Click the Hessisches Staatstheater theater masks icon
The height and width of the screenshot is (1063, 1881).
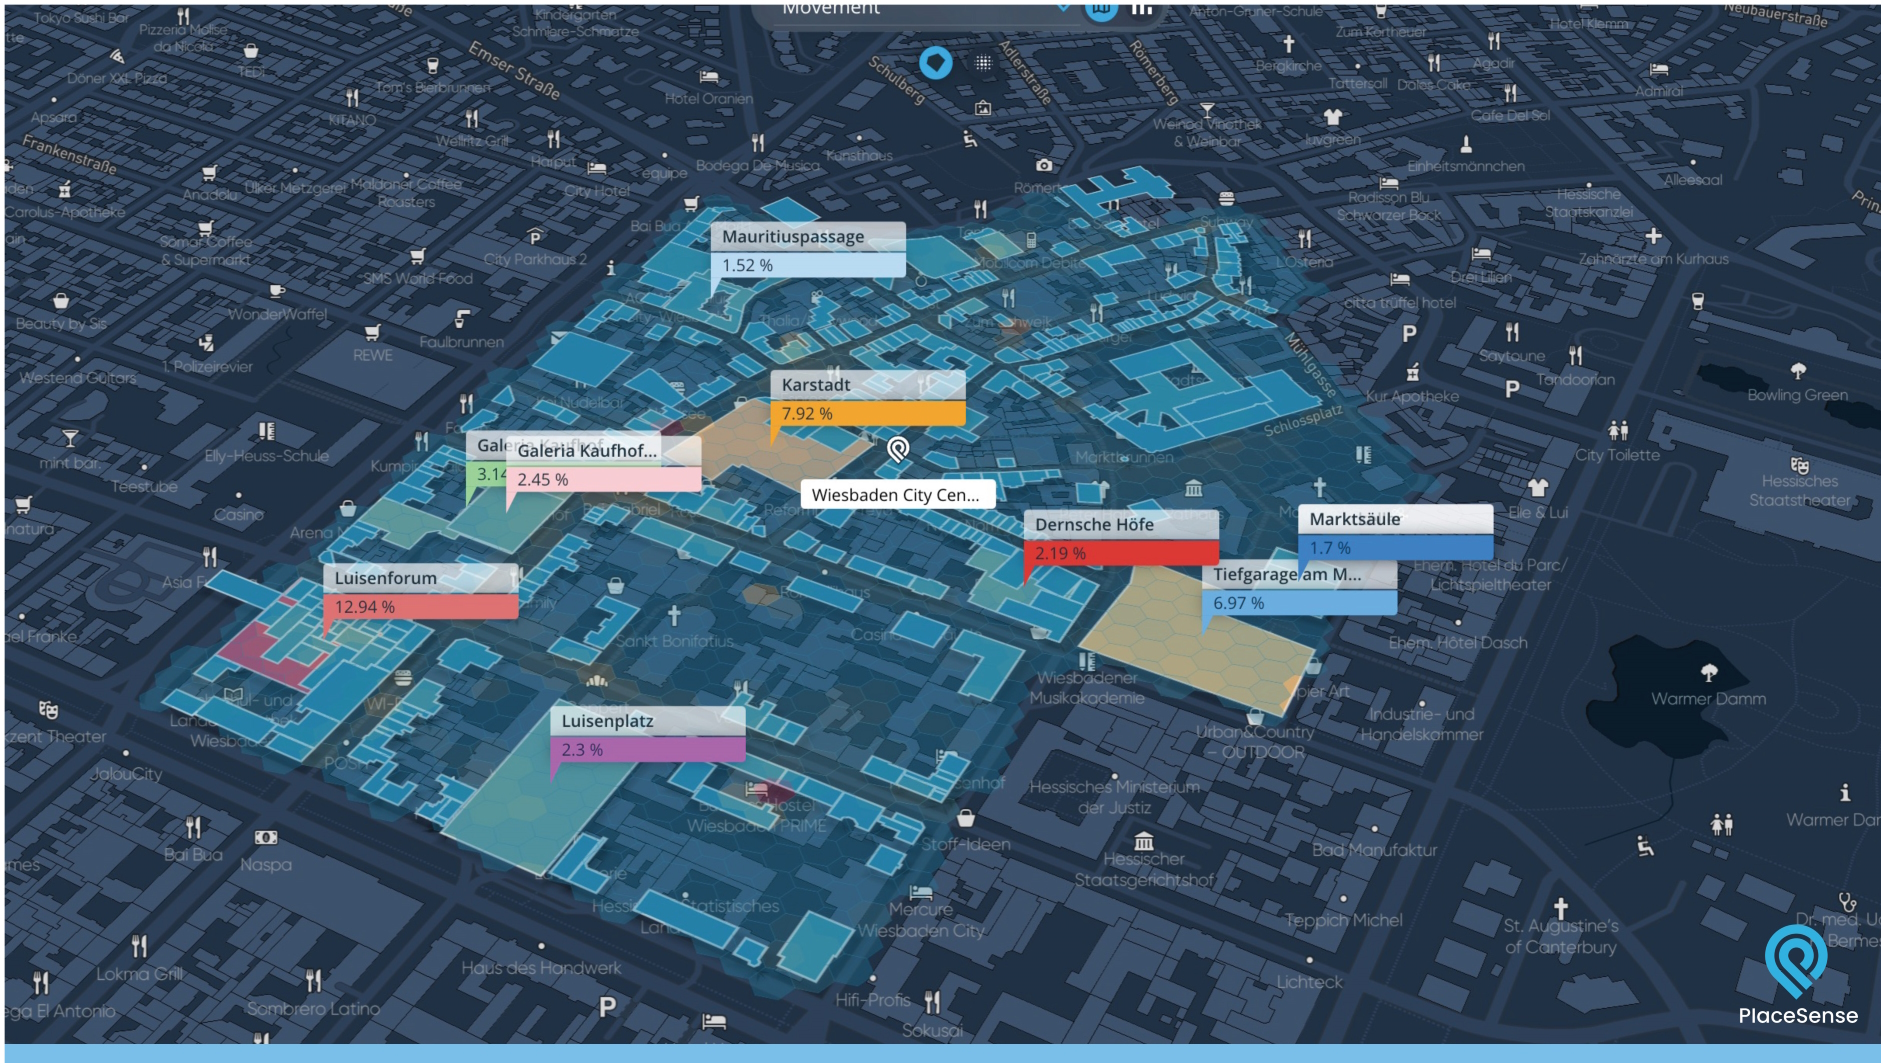(1800, 465)
